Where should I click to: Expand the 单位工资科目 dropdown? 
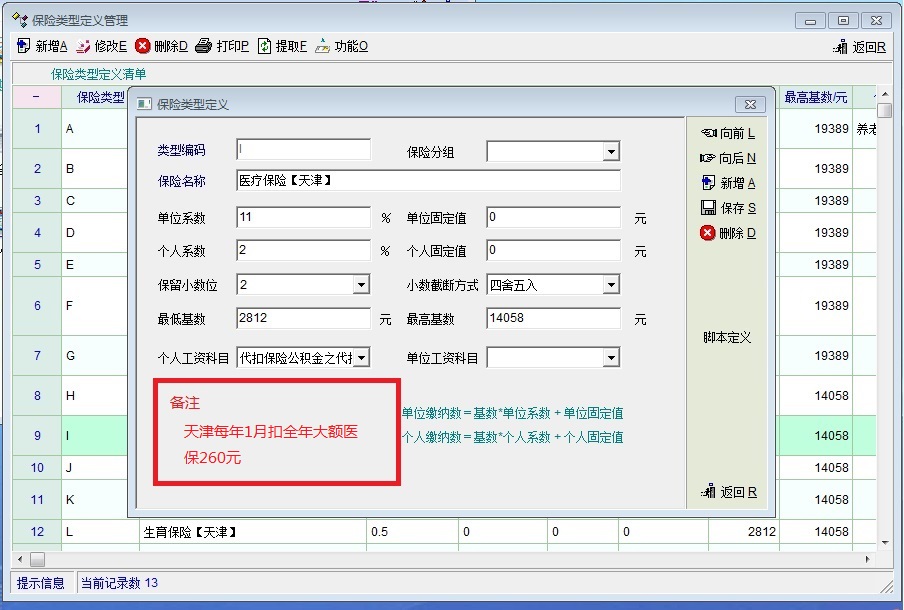(x=610, y=358)
